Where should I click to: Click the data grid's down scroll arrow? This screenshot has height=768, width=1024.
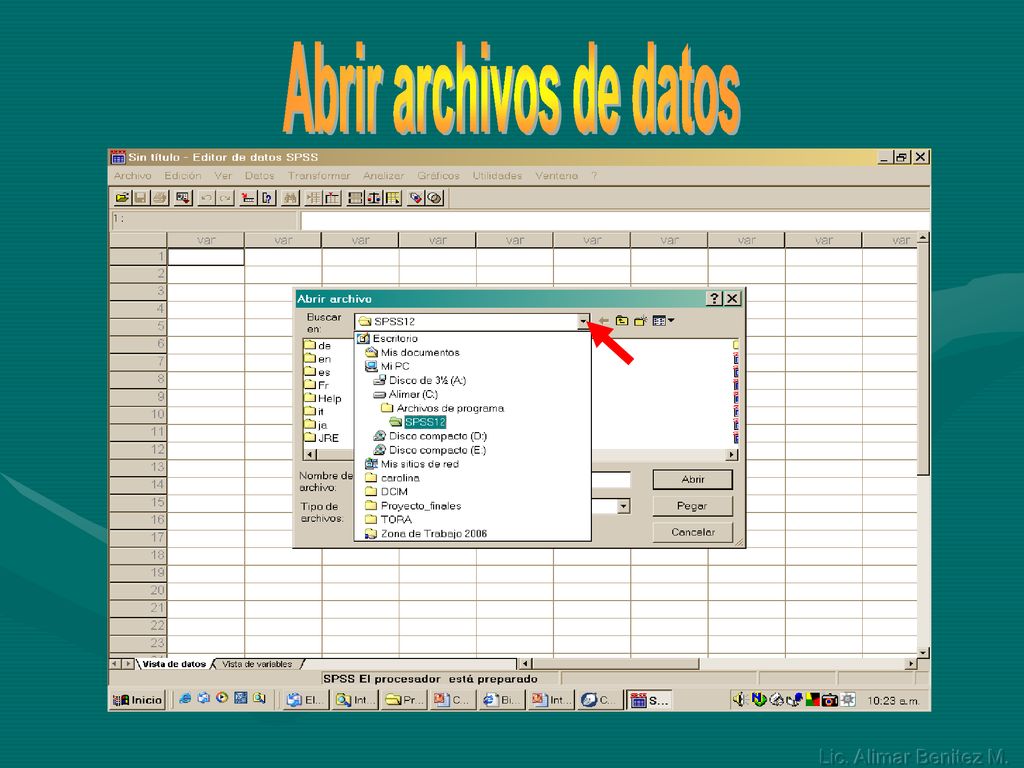point(923,652)
